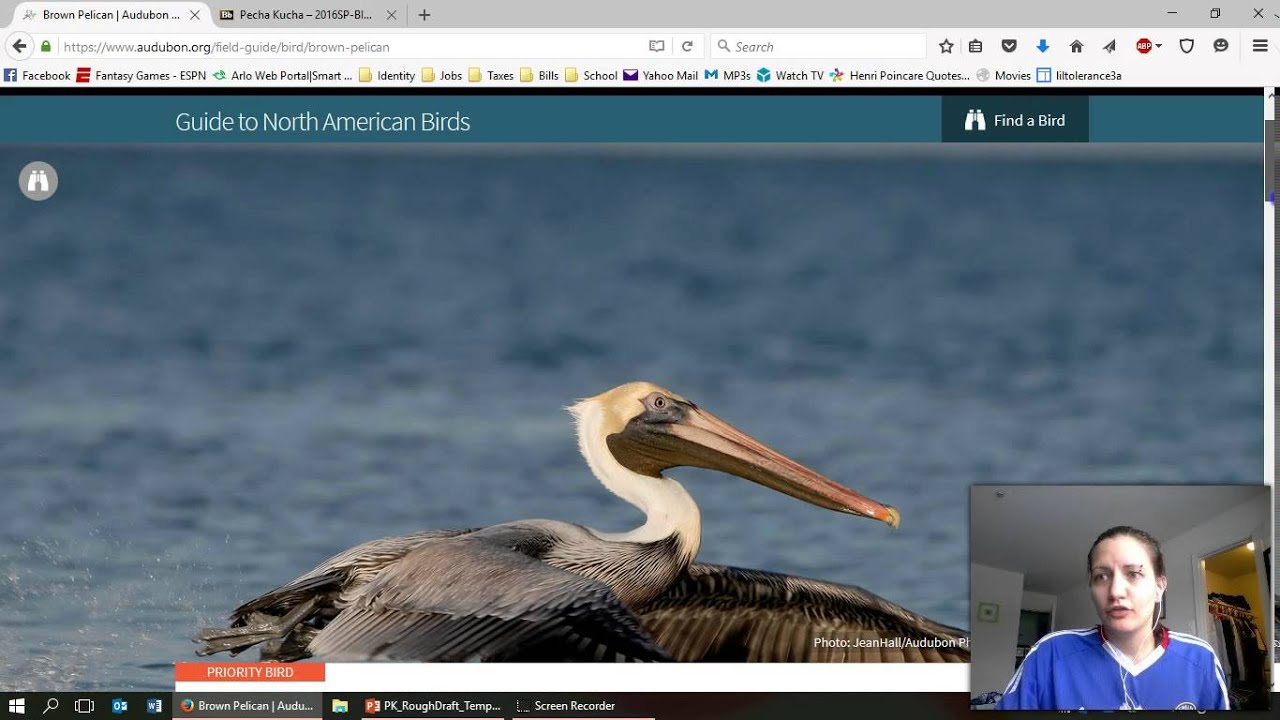Reload the page with the refresh icon

[x=687, y=46]
